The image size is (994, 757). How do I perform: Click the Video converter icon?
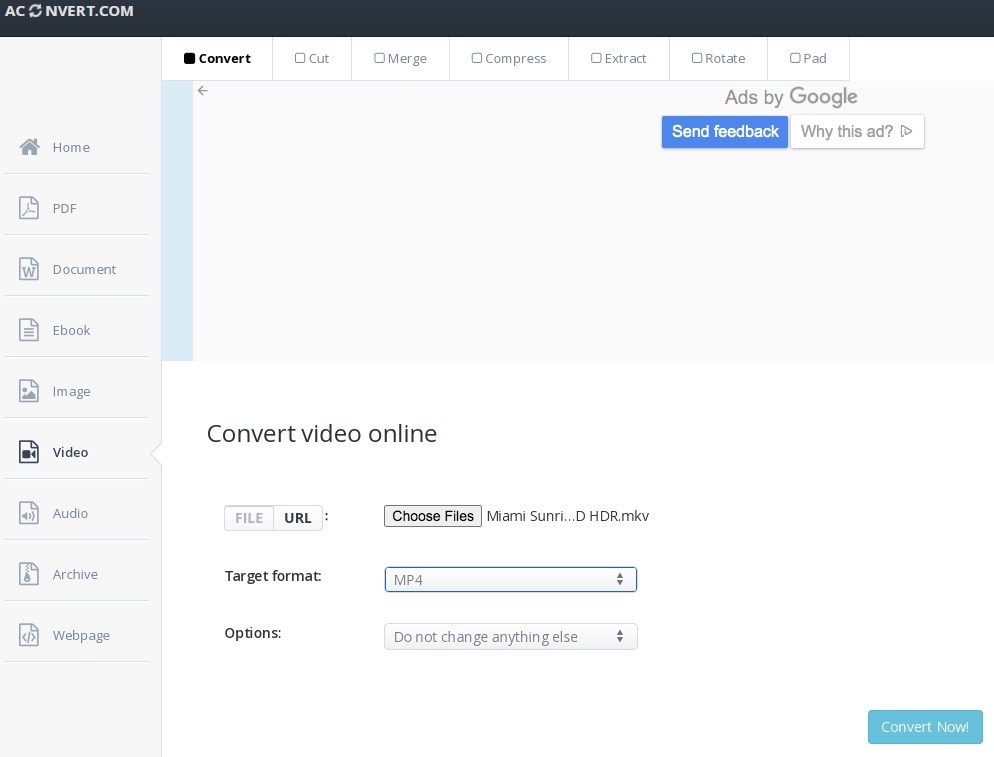pos(29,452)
